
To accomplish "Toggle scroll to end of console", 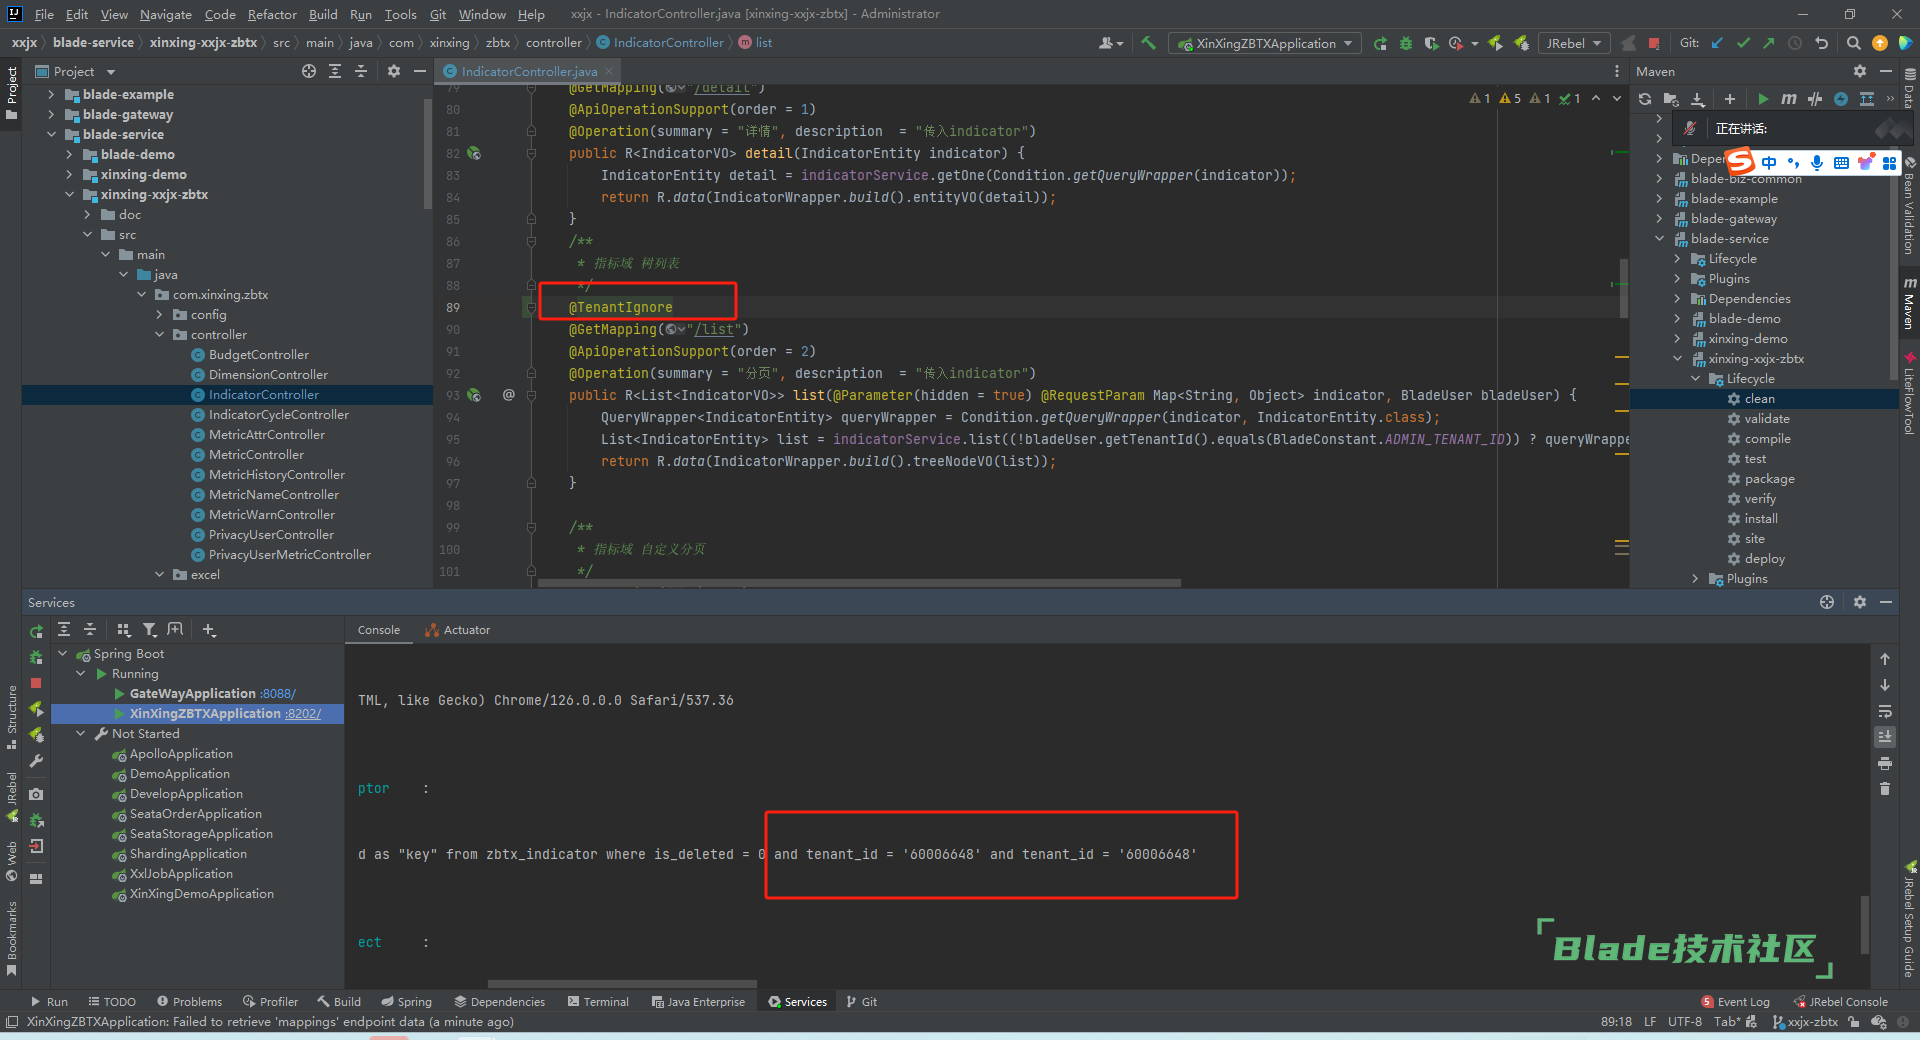I will pyautogui.click(x=1884, y=737).
